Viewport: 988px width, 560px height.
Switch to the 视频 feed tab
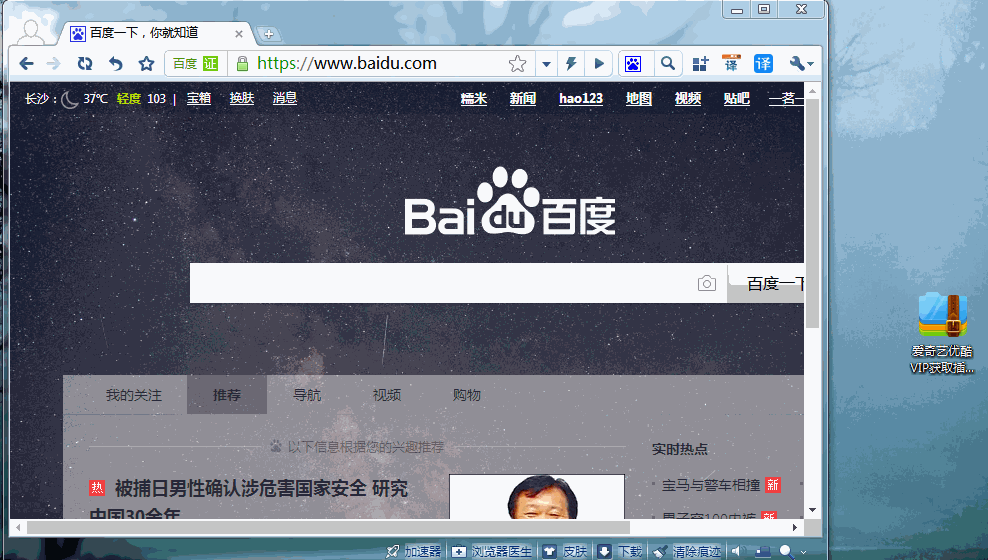(387, 395)
